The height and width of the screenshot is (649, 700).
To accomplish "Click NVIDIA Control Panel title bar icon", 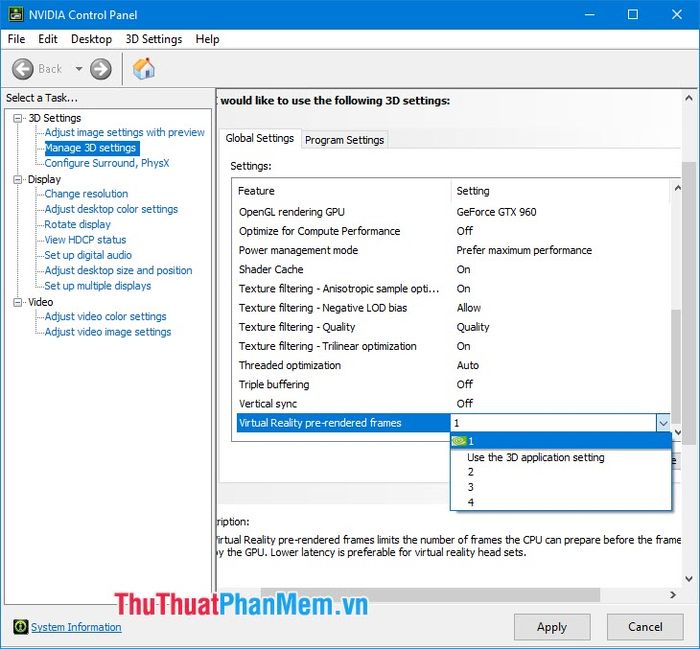I will coord(16,14).
